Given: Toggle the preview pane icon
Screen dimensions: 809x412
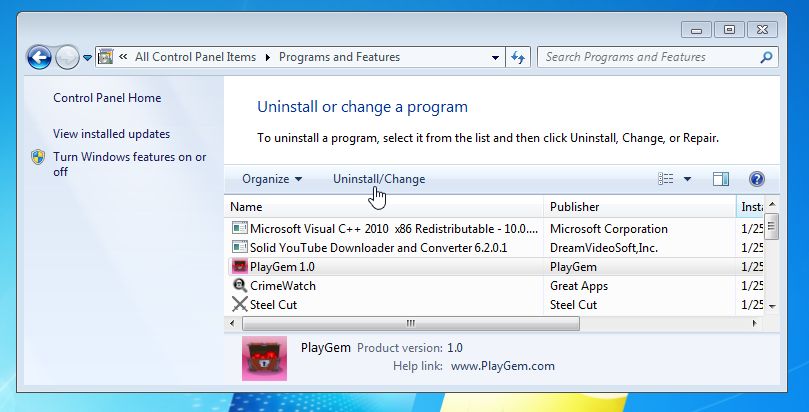Looking at the screenshot, I should point(721,179).
